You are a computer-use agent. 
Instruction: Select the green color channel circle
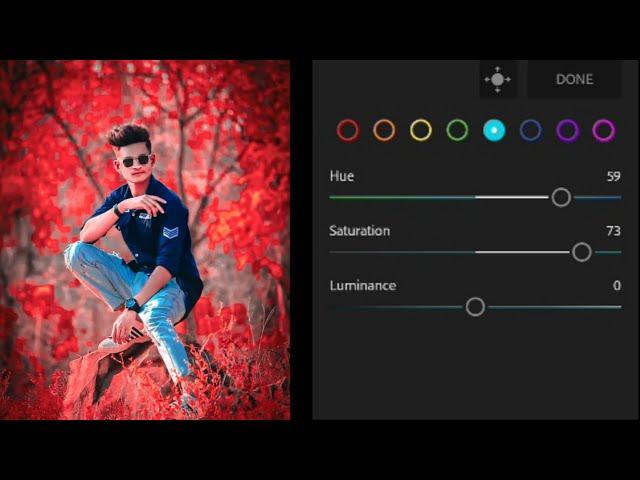[457, 130]
